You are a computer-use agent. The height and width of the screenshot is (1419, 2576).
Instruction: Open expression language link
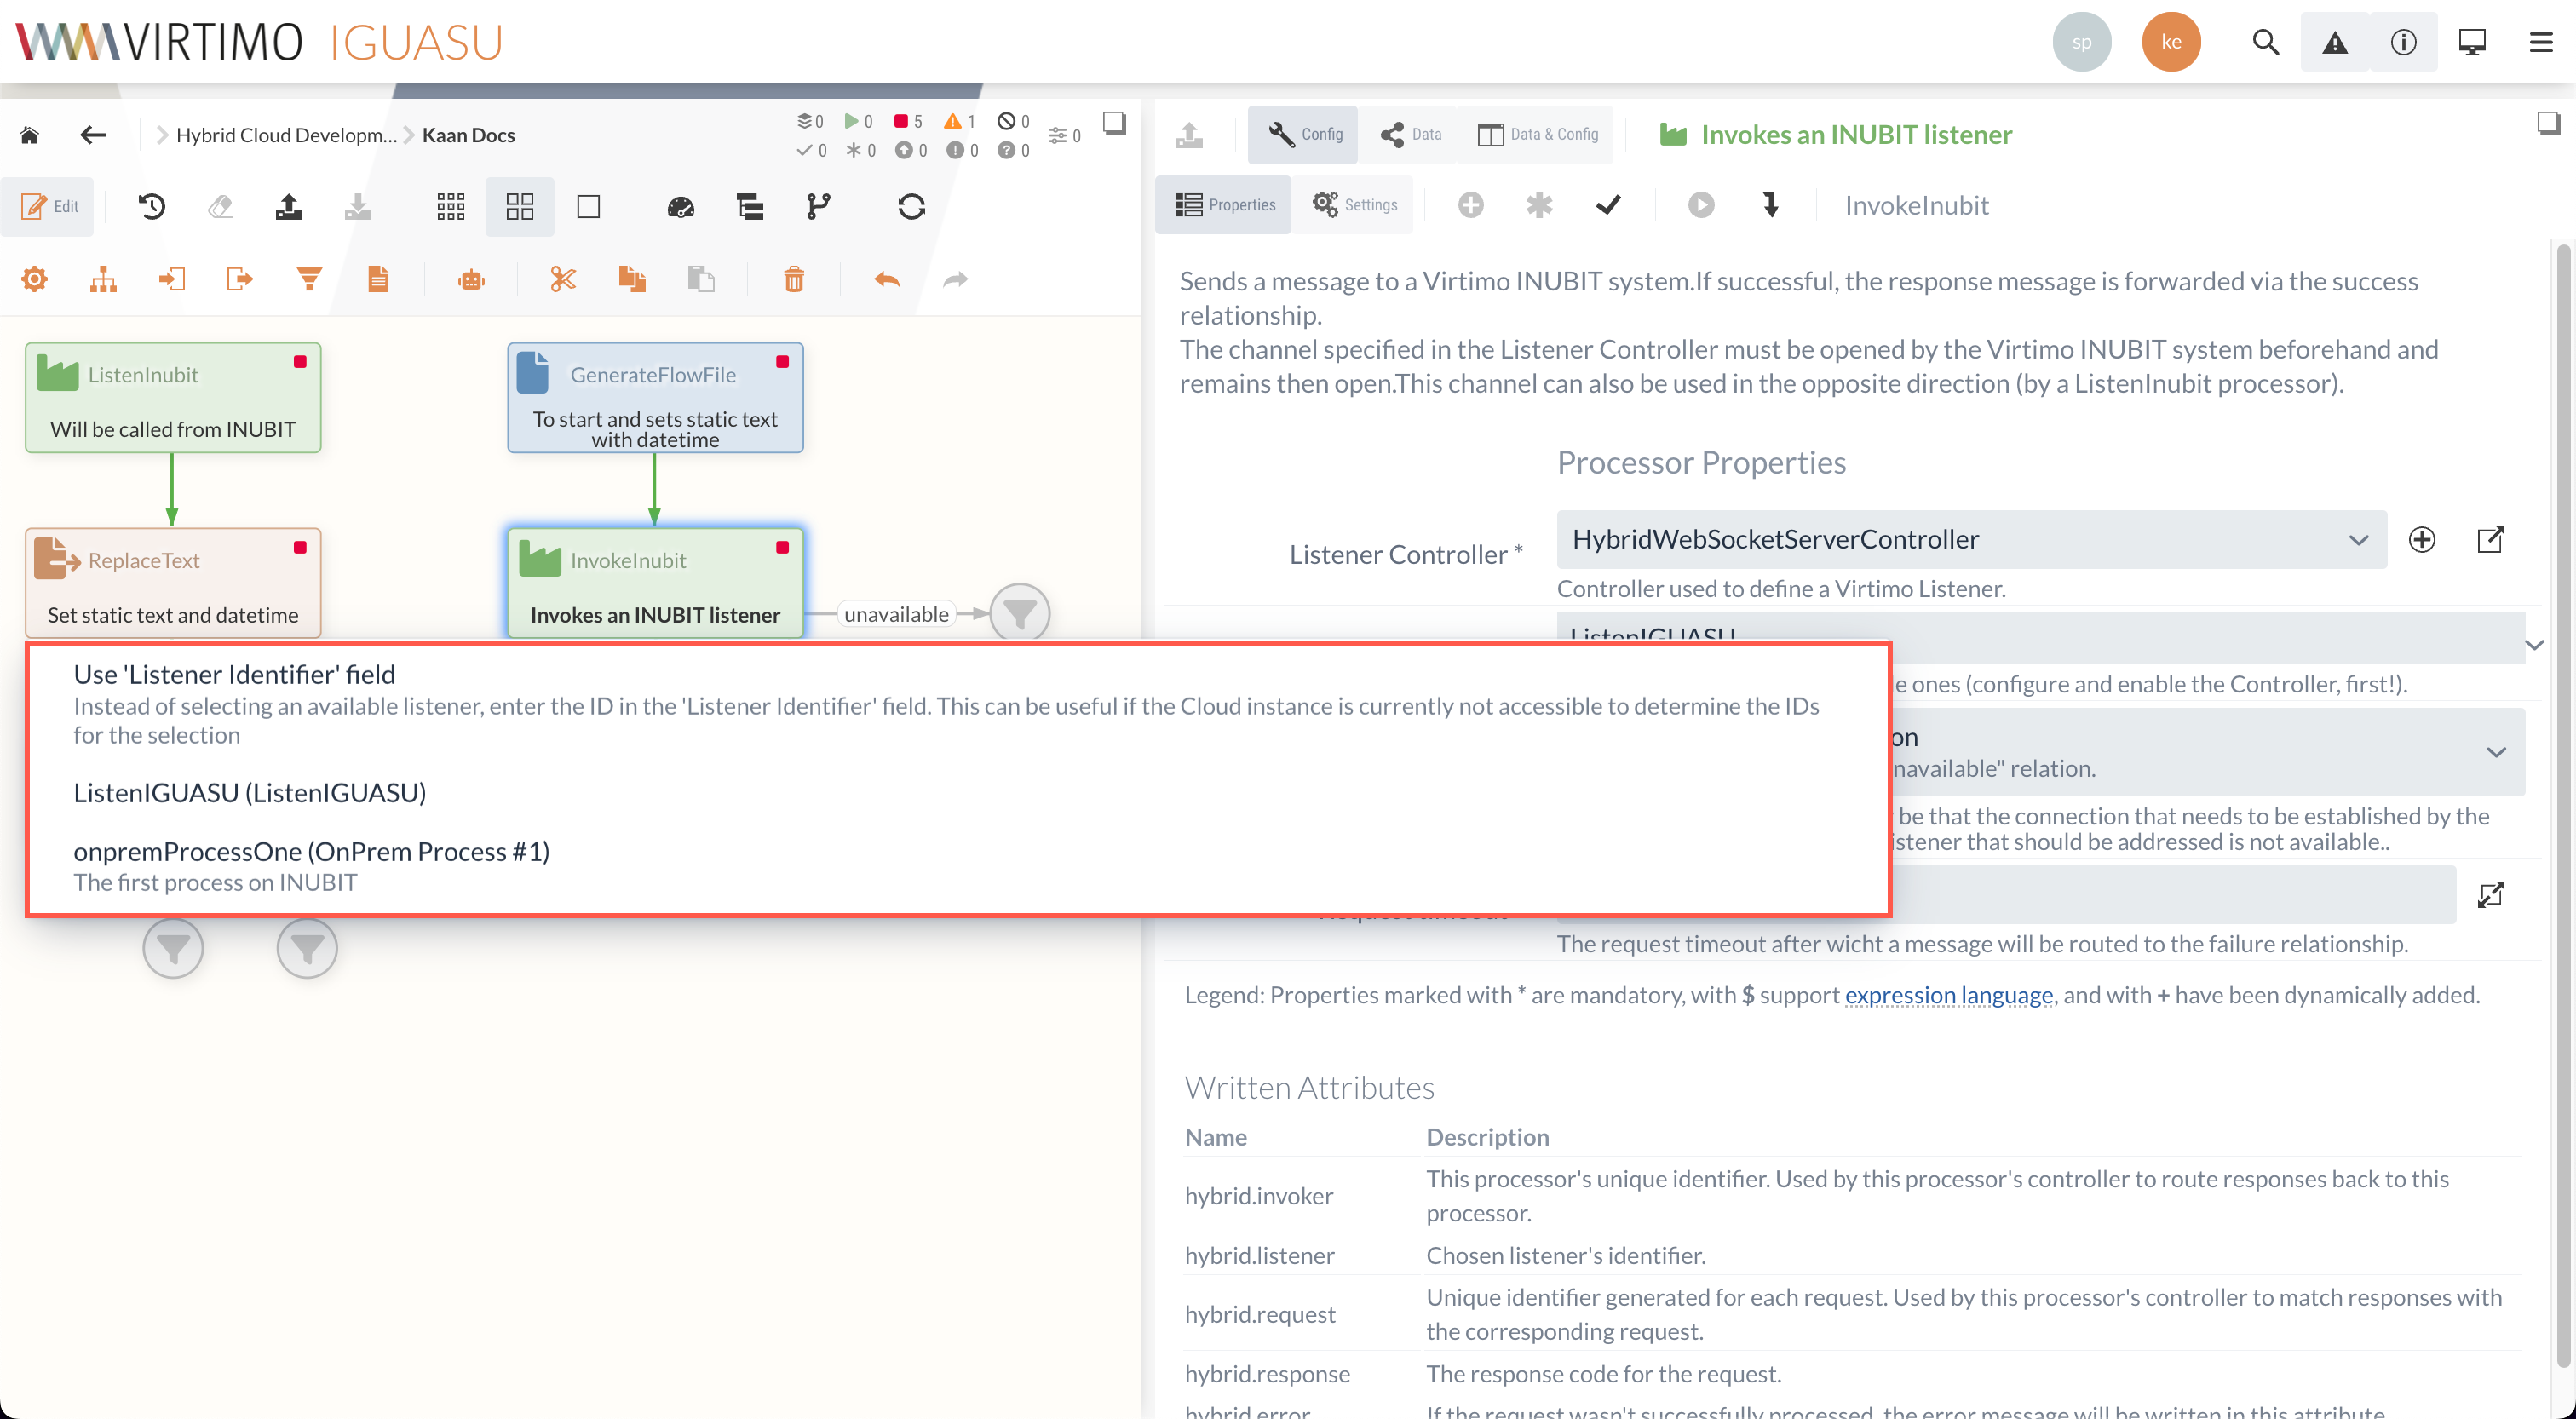pos(1948,995)
